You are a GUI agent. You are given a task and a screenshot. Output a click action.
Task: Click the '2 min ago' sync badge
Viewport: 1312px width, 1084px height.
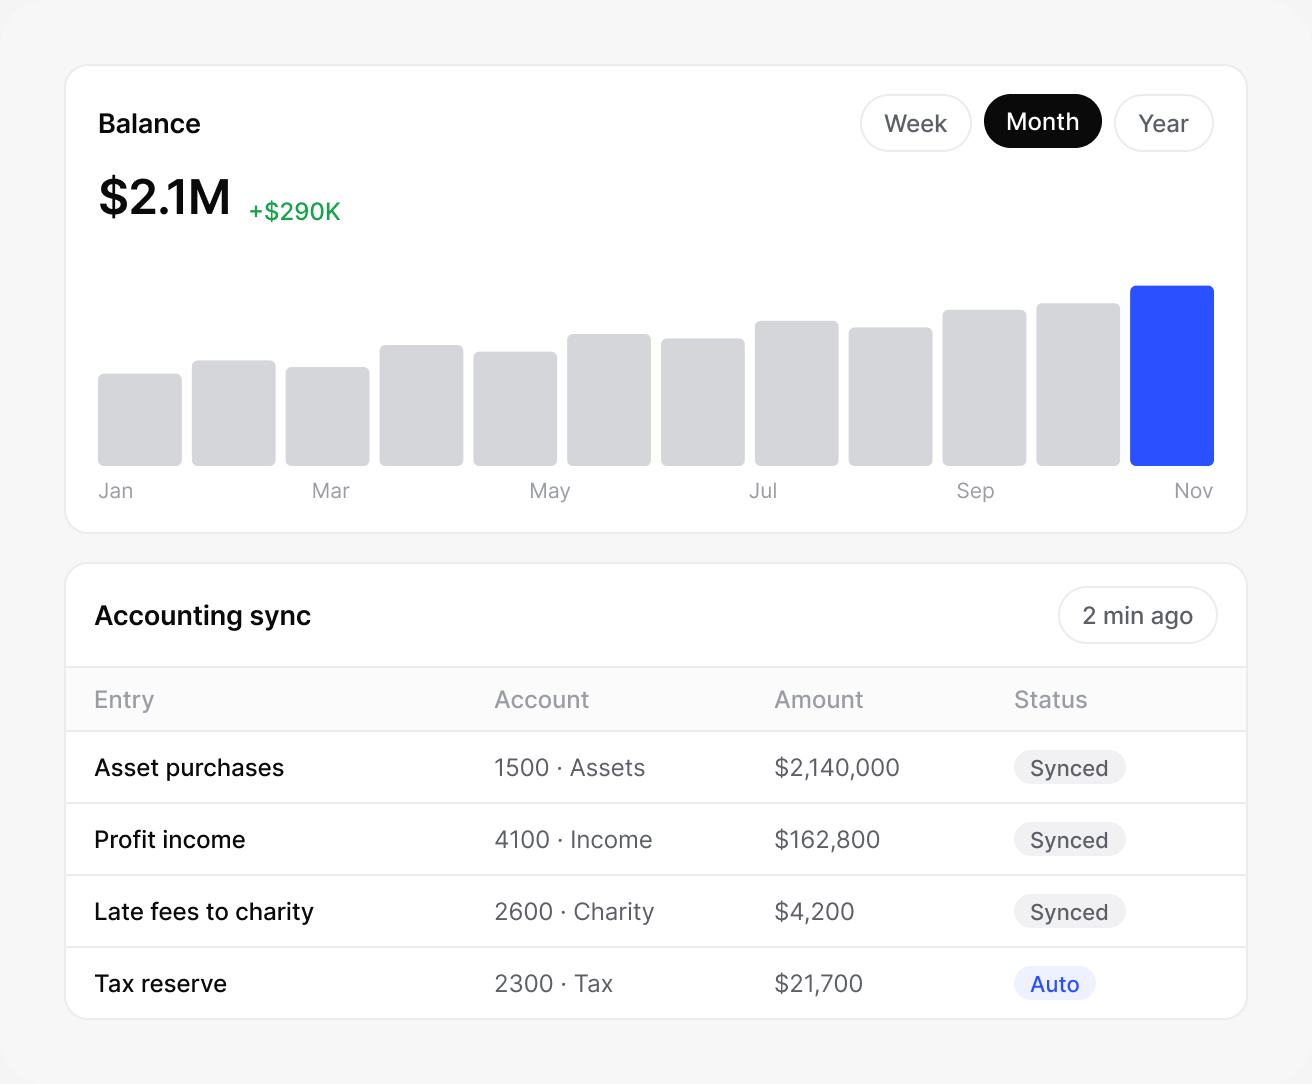pos(1137,615)
